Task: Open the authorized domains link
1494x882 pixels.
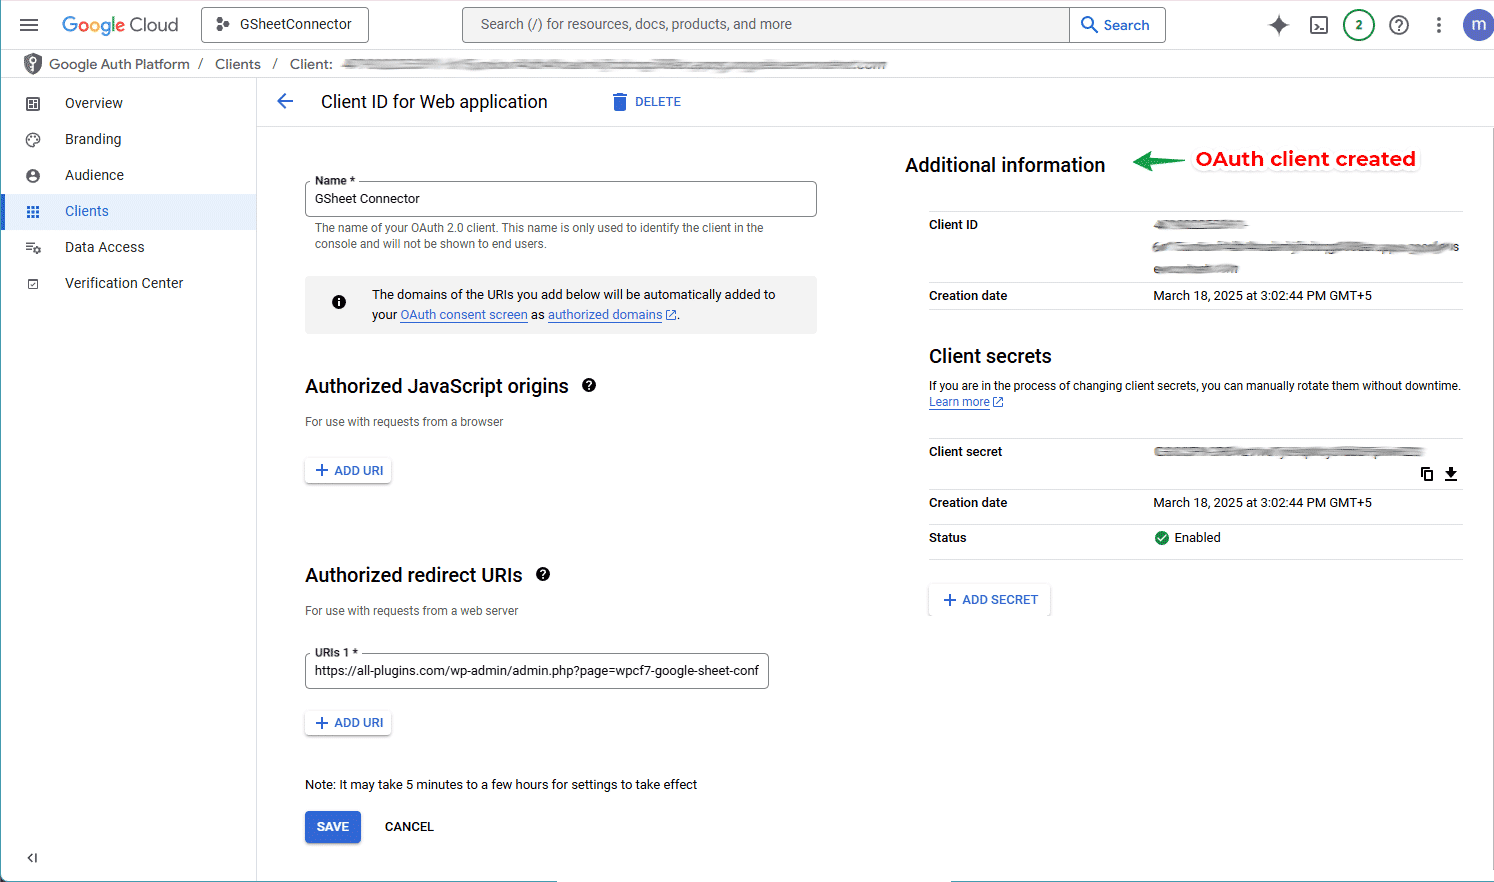Action: point(605,315)
